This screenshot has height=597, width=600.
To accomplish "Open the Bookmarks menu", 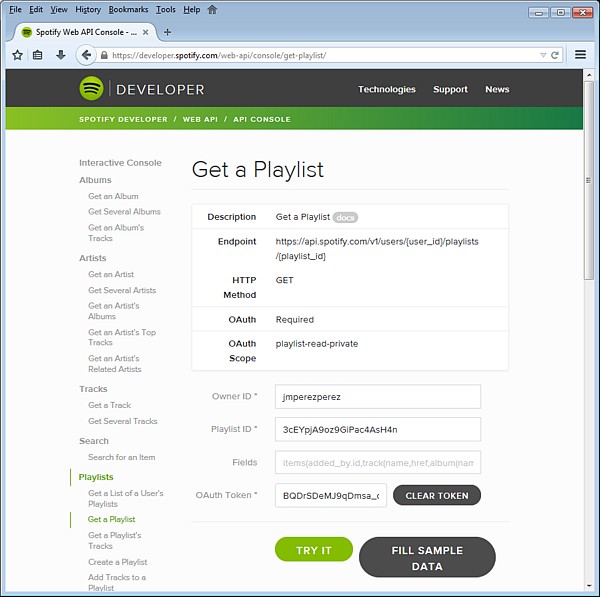I will [x=128, y=10].
